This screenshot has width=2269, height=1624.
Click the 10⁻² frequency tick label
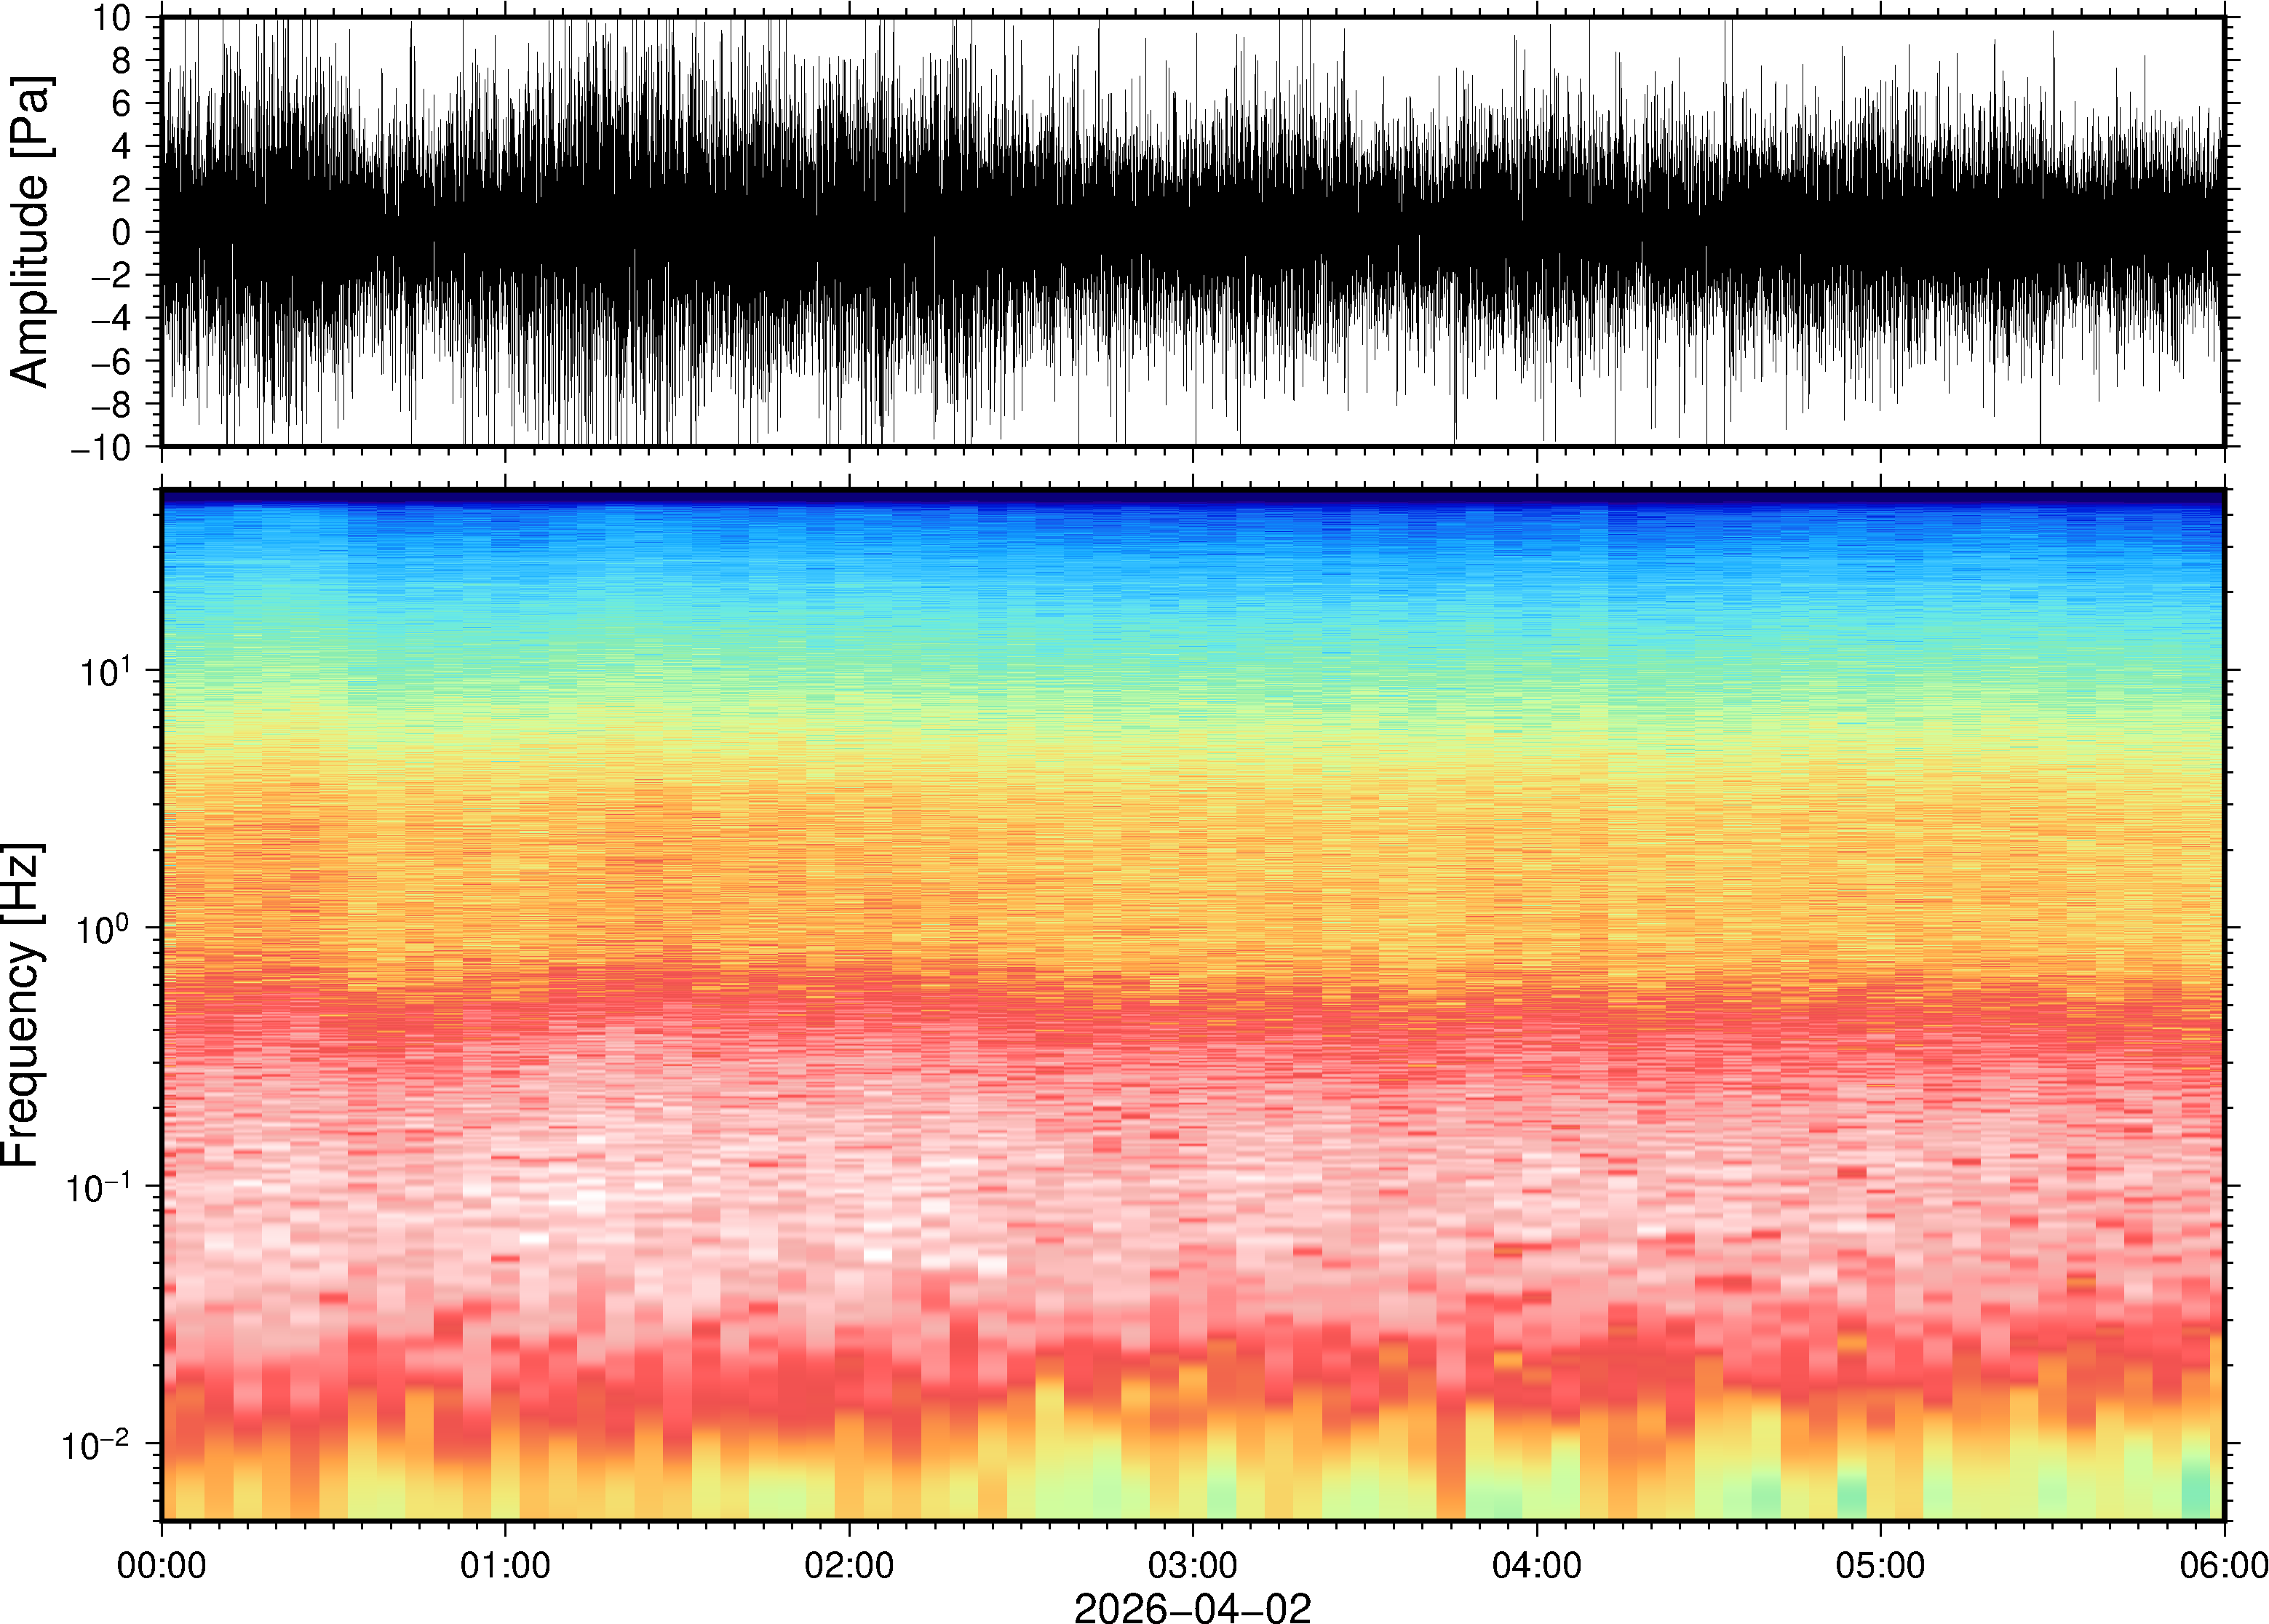tap(96, 1444)
